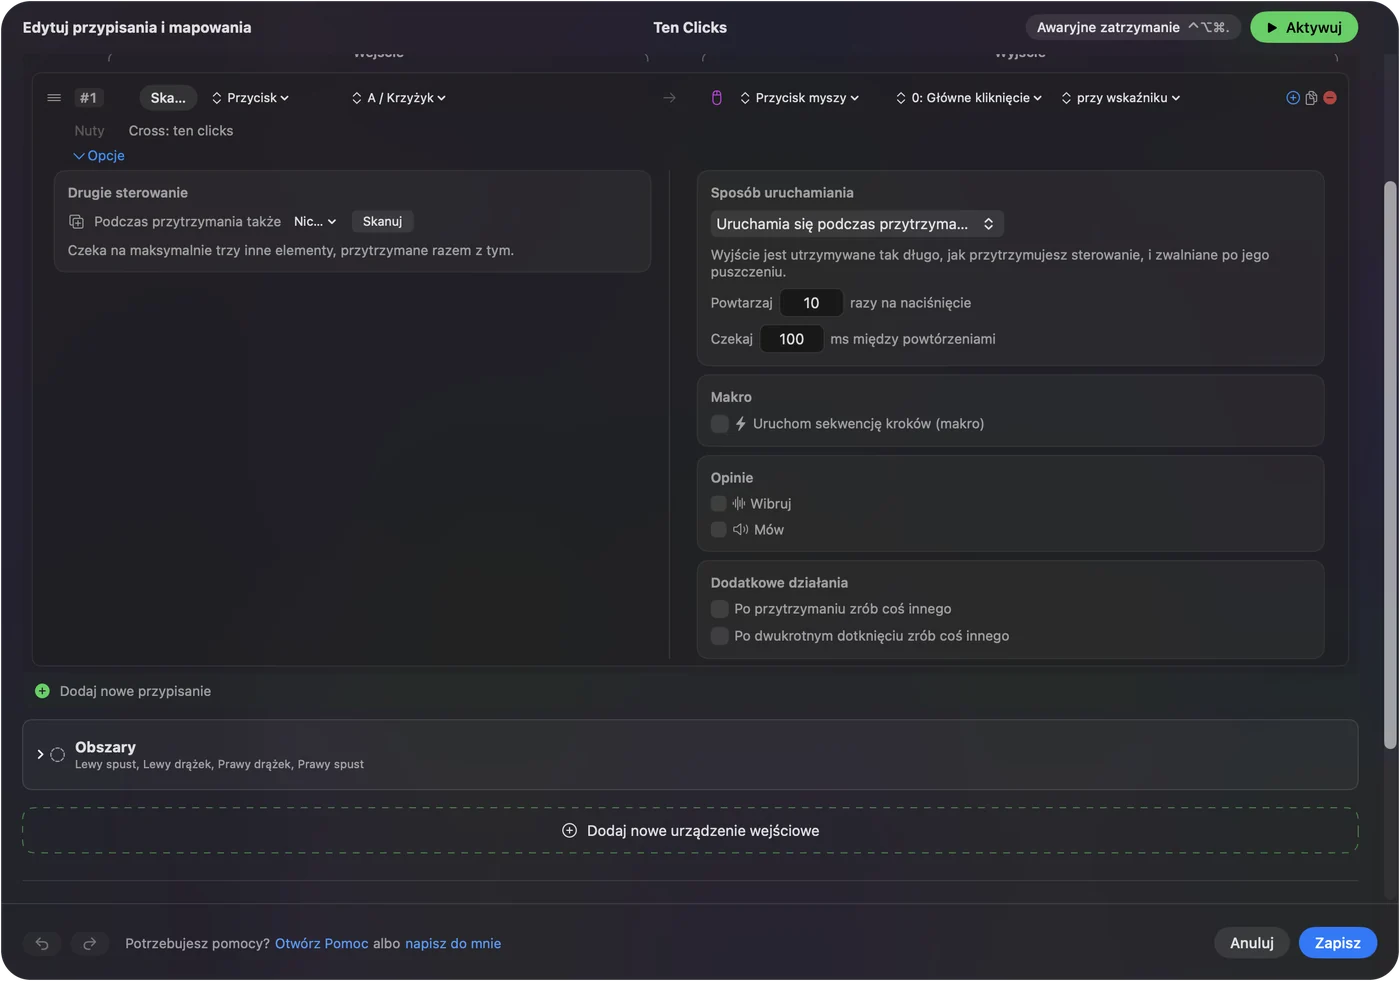Click the Skanuj button
Viewport: 1400px width, 981px height.
[x=382, y=222]
